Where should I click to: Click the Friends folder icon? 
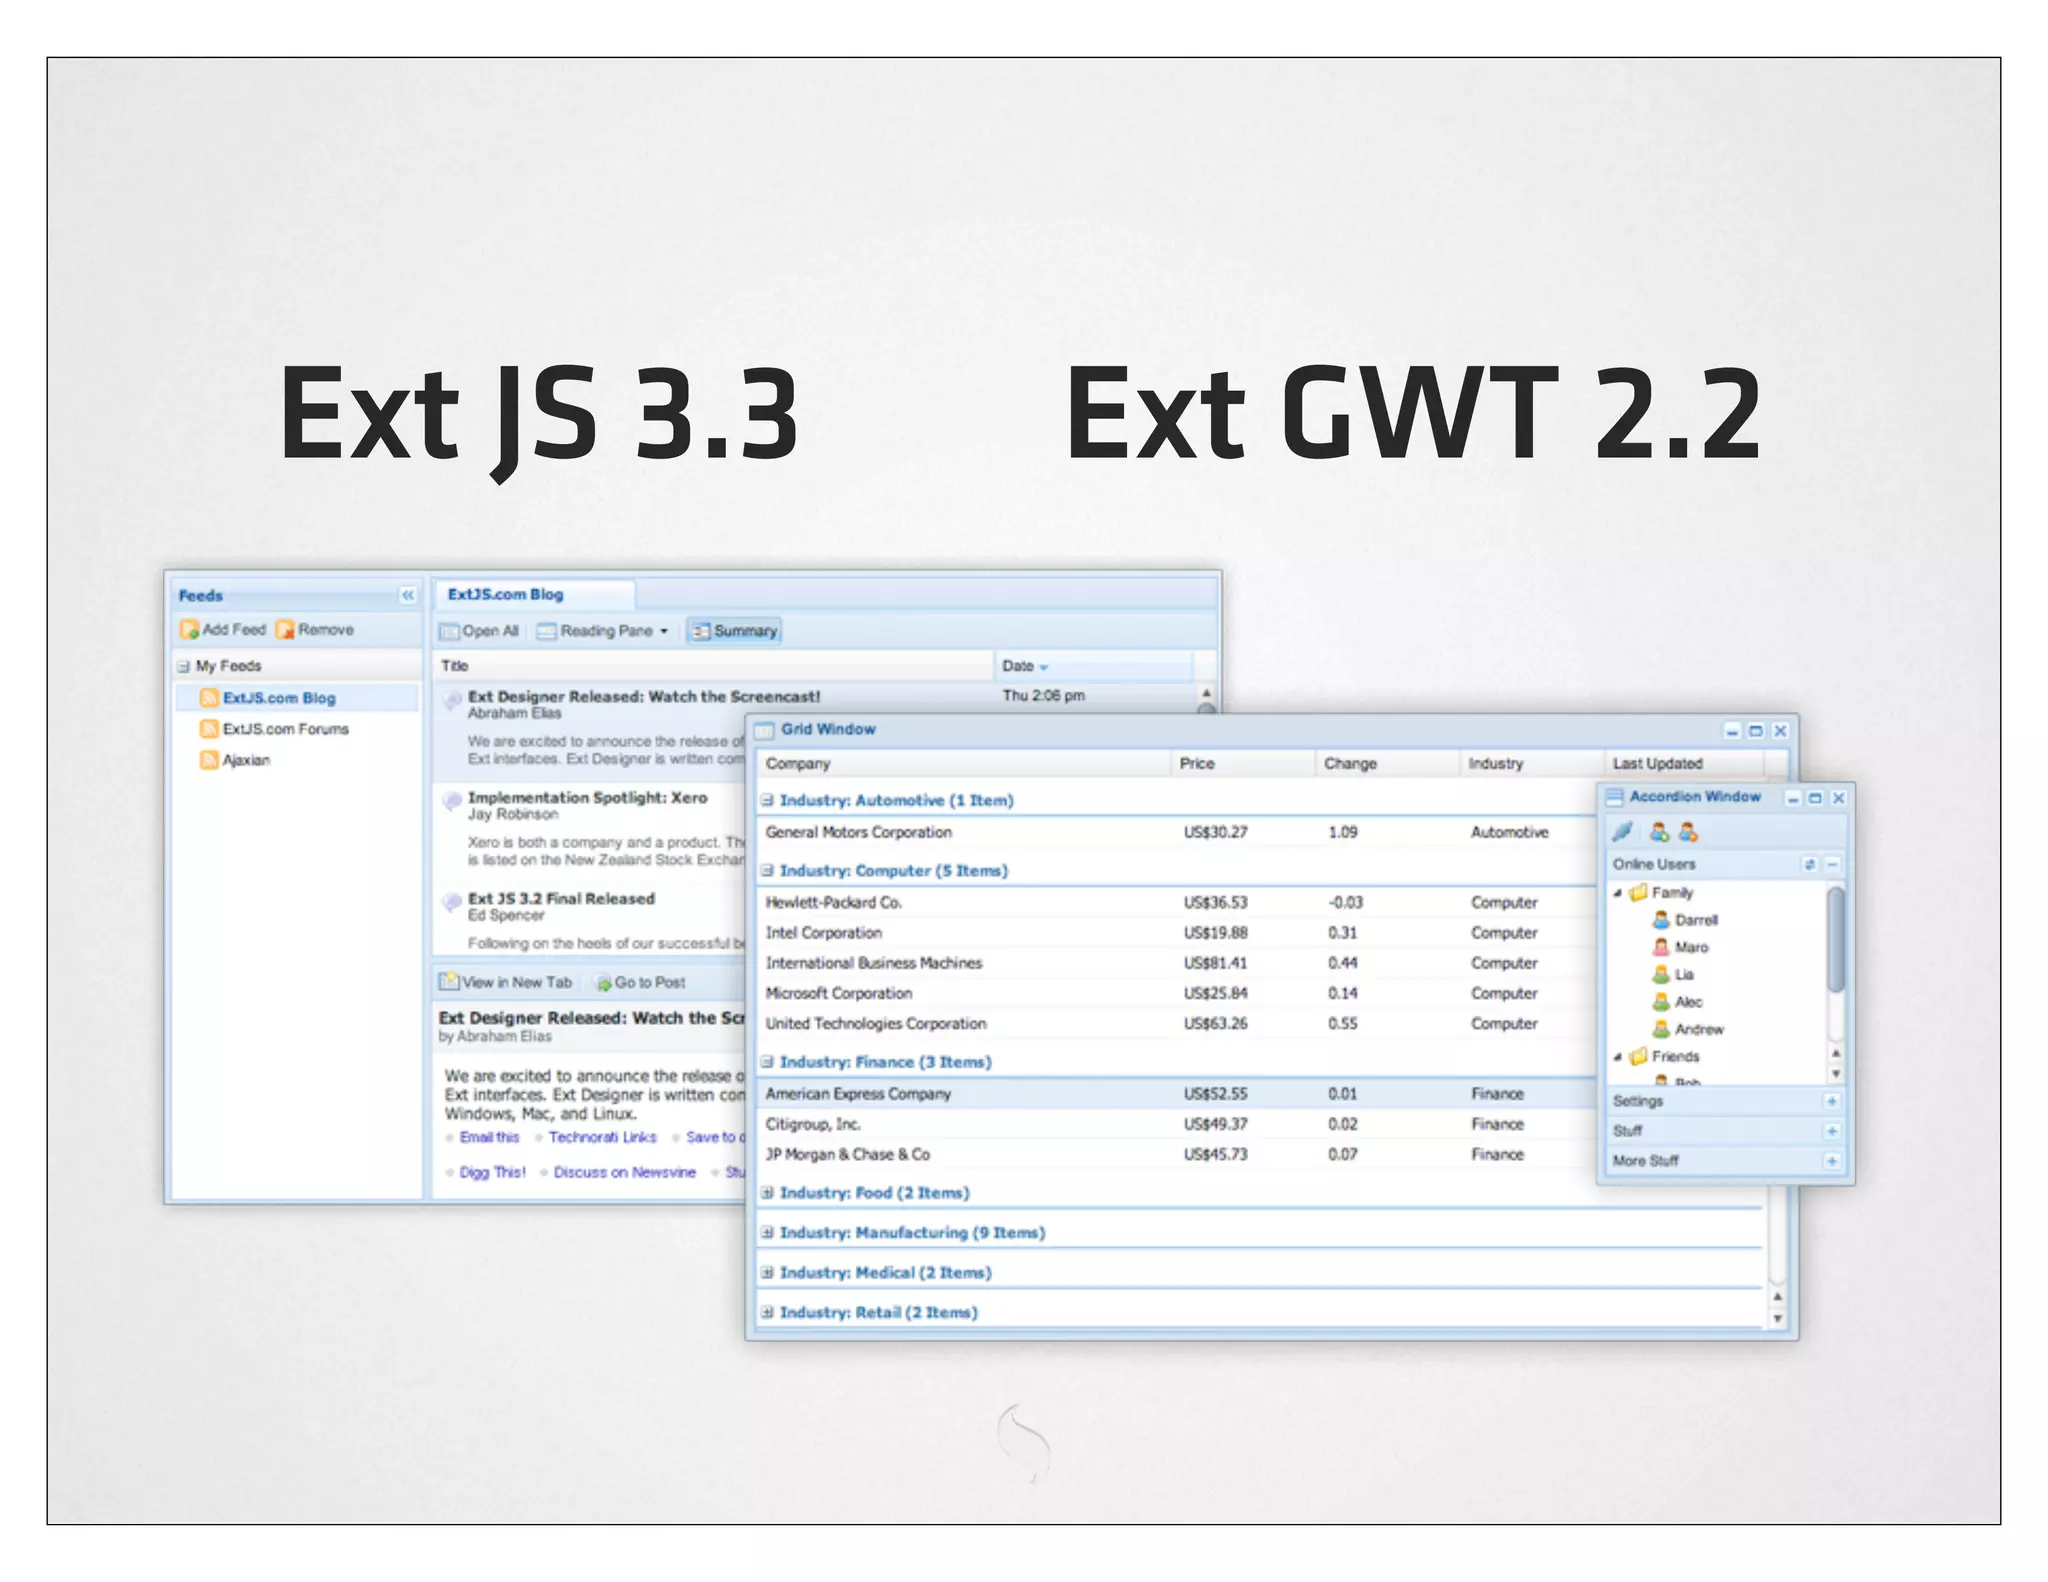[x=1638, y=1056]
